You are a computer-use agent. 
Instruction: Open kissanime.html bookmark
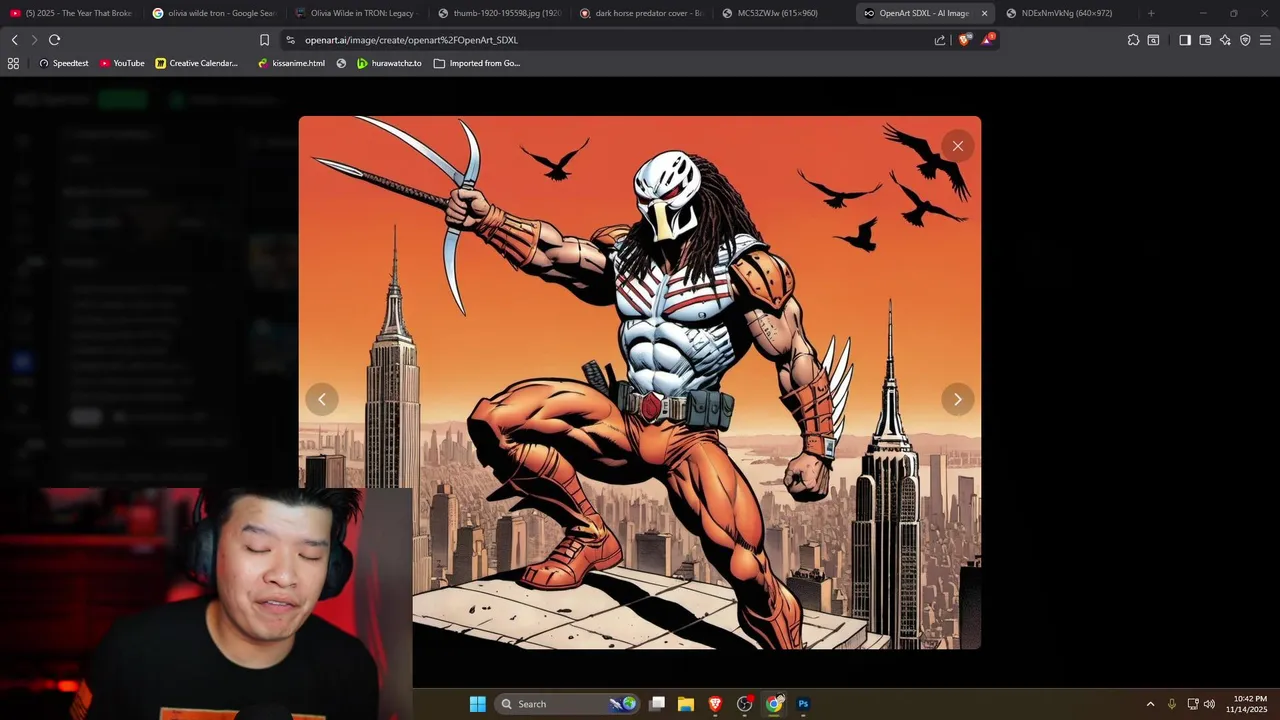pos(291,63)
